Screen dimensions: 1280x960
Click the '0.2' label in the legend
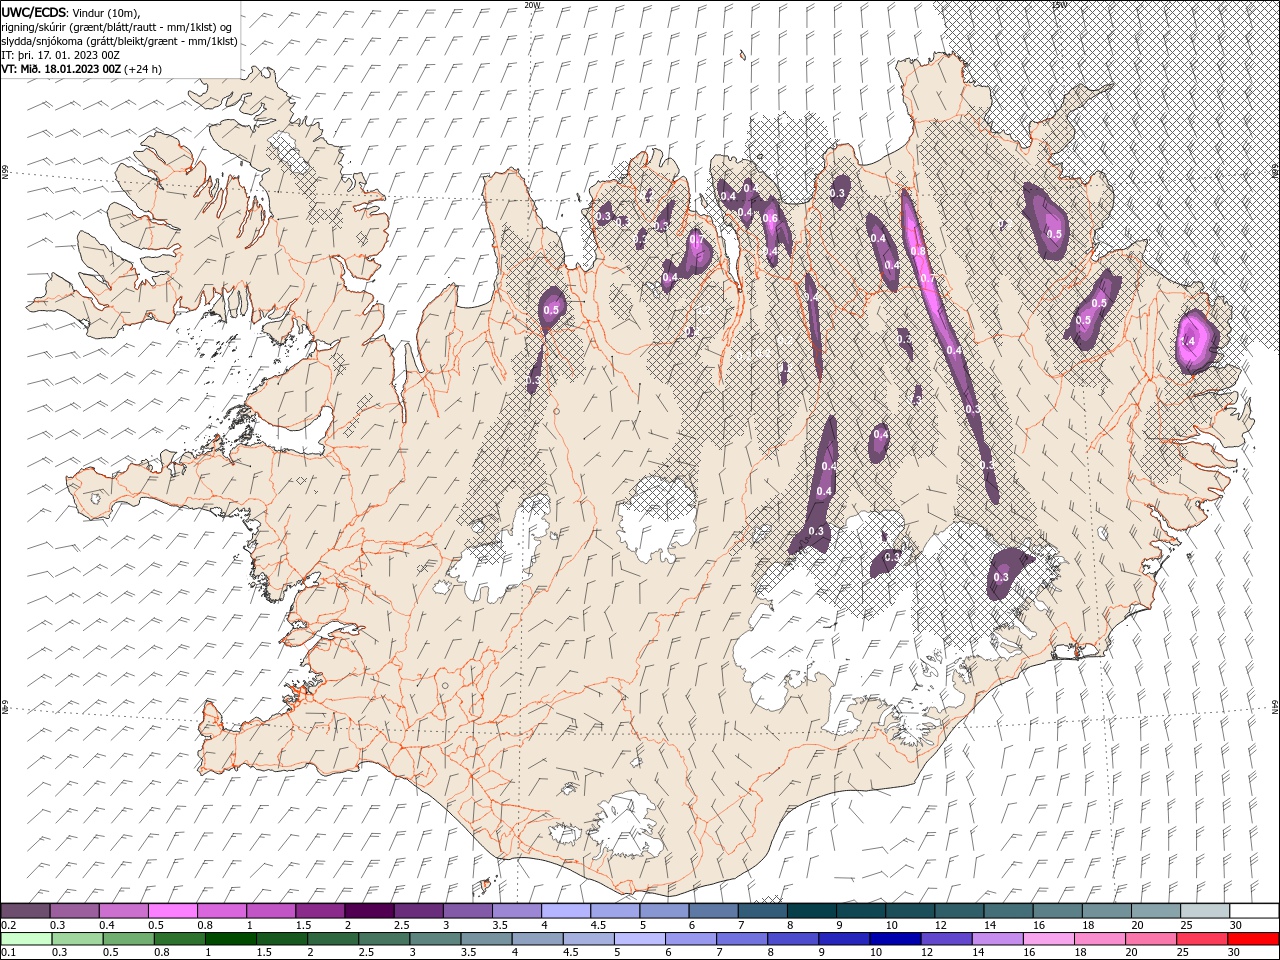coord(8,925)
